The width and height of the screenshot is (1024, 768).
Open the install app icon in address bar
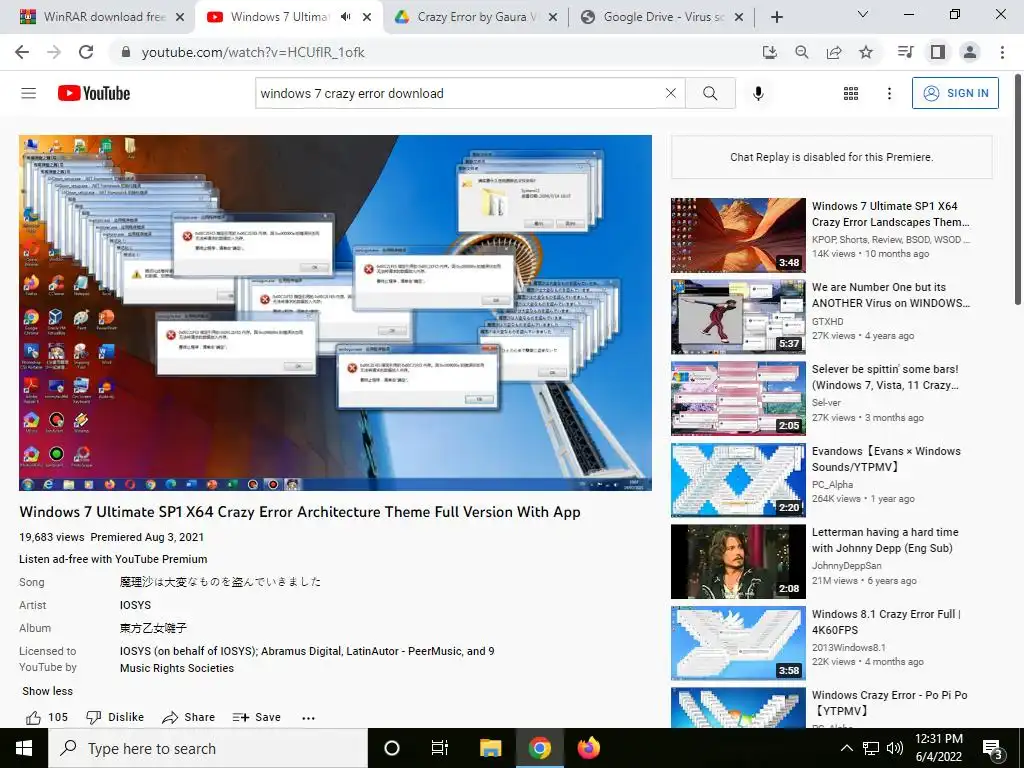(x=770, y=52)
